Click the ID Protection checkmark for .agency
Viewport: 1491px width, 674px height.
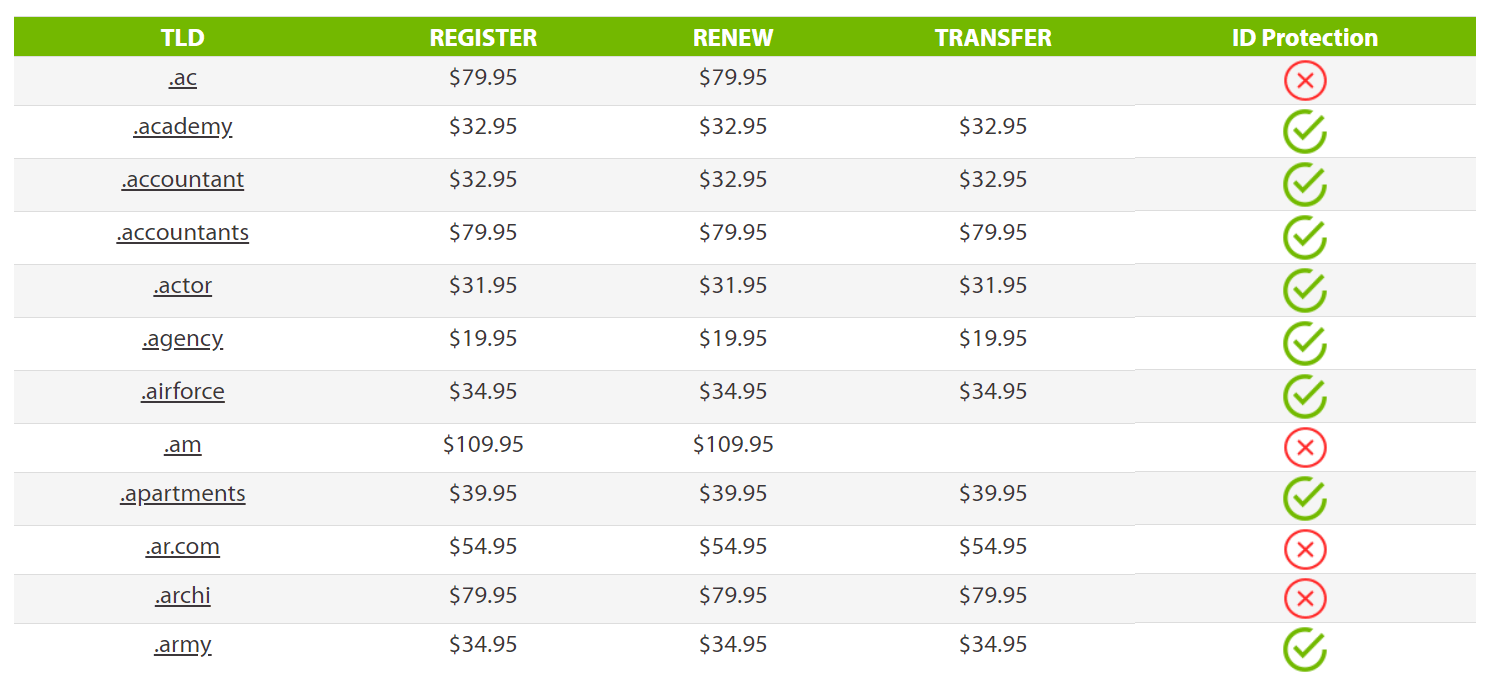coord(1304,344)
